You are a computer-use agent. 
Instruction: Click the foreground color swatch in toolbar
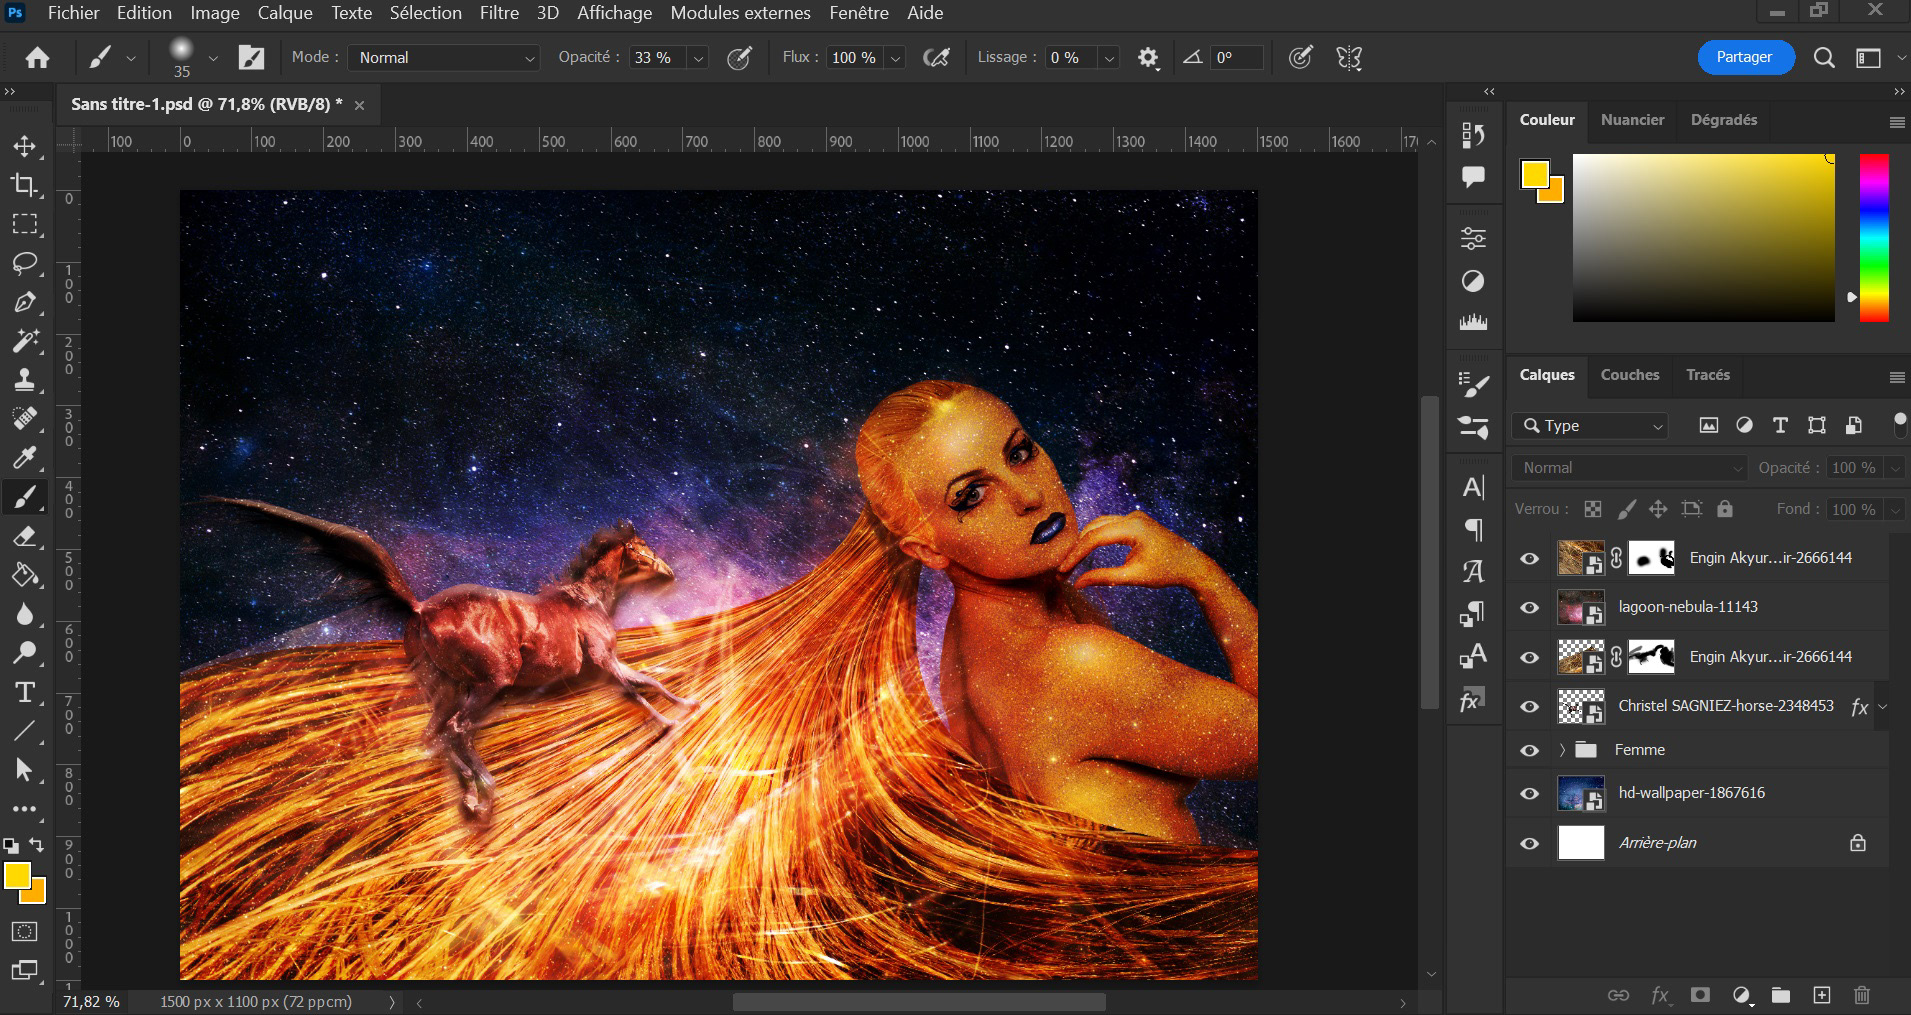pos(16,876)
